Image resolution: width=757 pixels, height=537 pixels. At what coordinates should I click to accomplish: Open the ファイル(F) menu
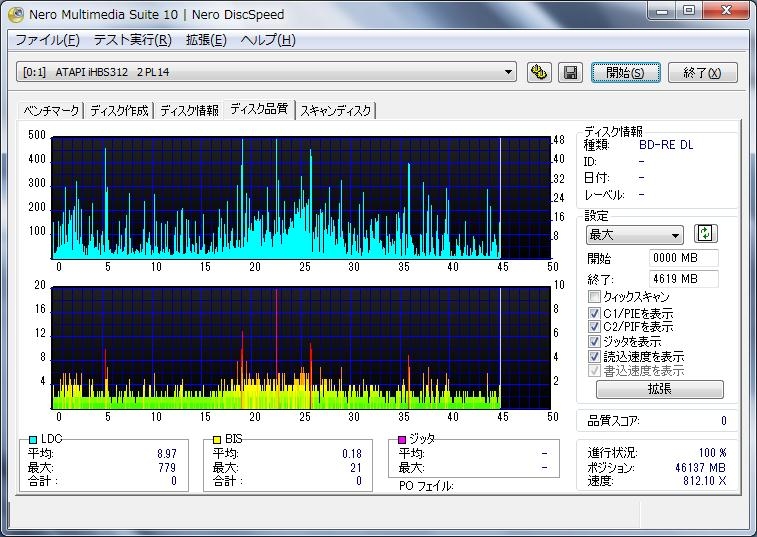coord(47,40)
